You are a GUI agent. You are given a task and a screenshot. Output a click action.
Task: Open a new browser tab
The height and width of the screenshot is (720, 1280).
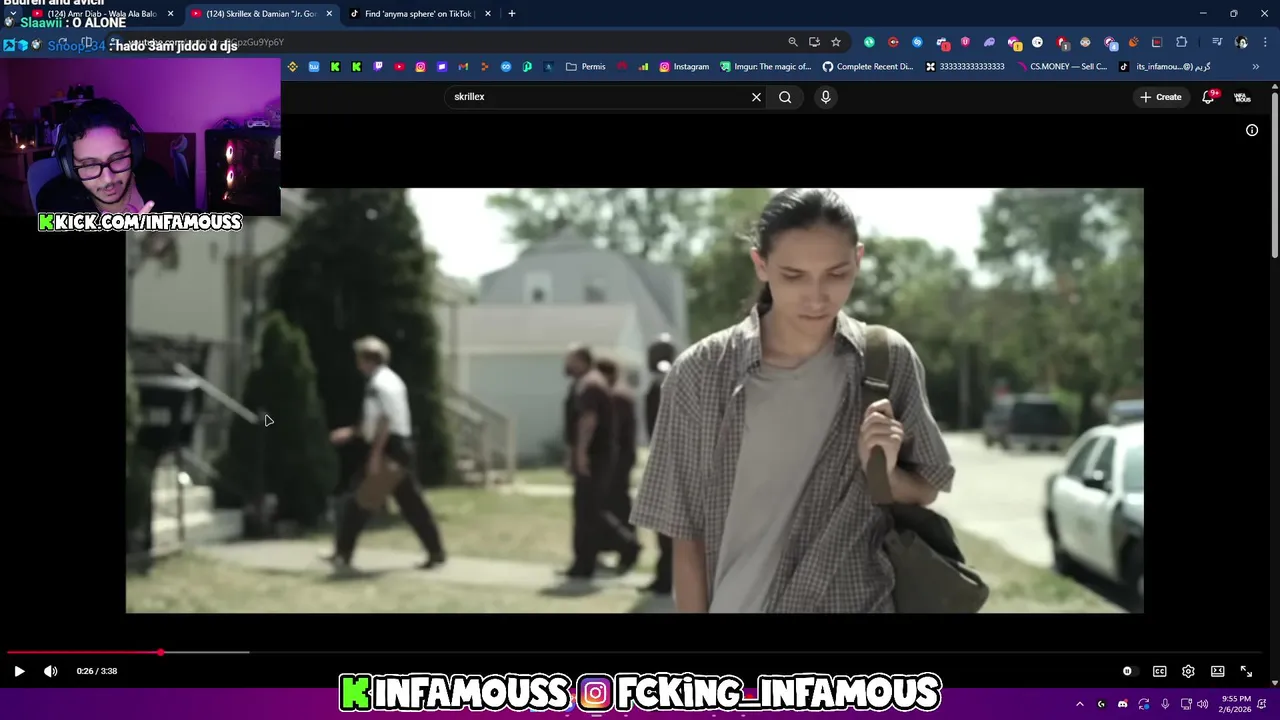coord(511,14)
